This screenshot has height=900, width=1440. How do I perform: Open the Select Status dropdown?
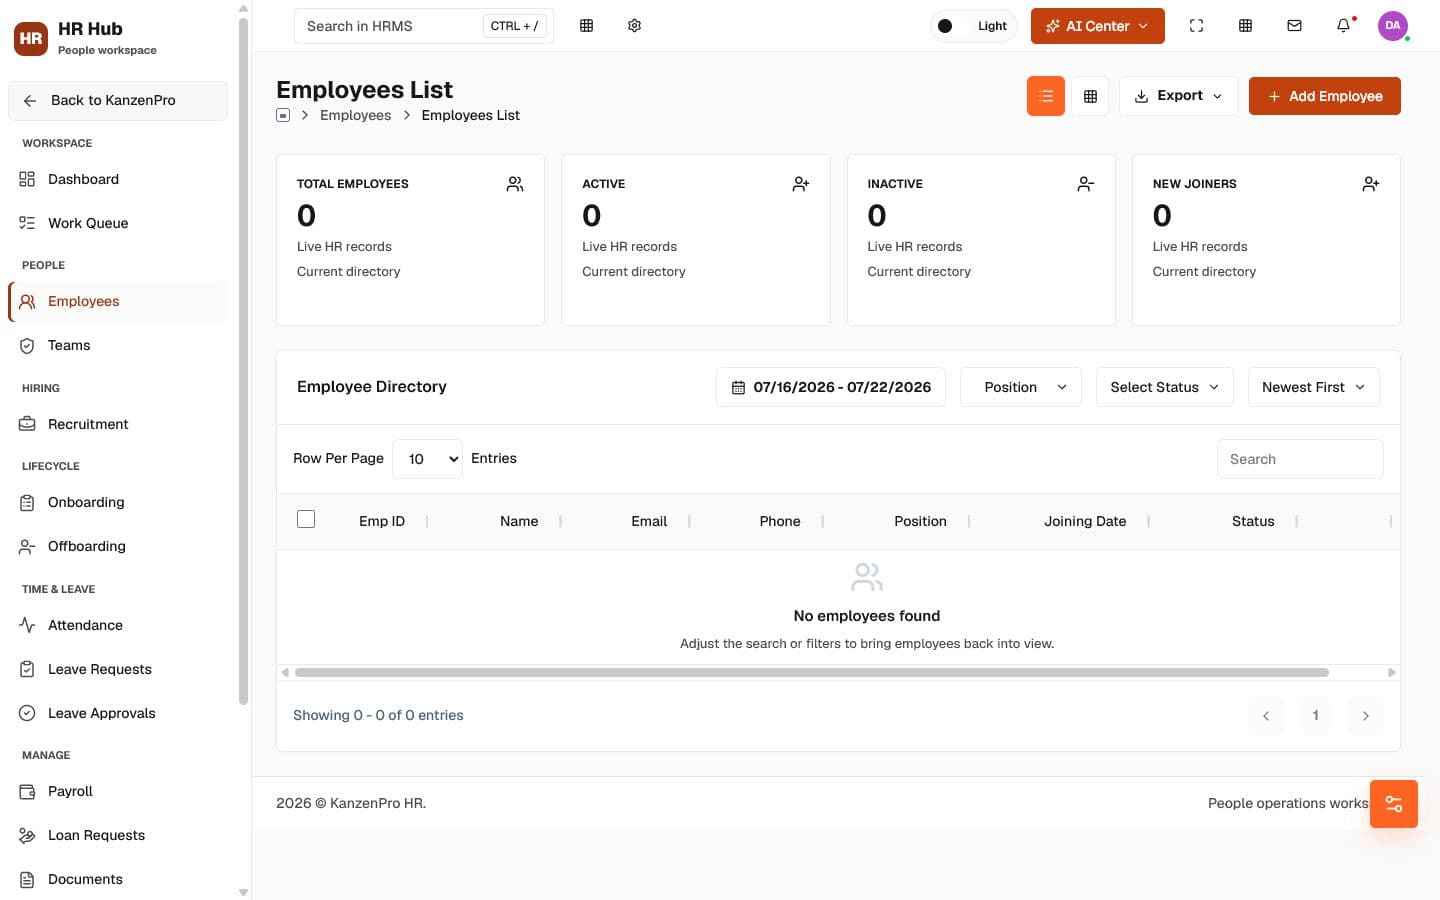(x=1165, y=387)
